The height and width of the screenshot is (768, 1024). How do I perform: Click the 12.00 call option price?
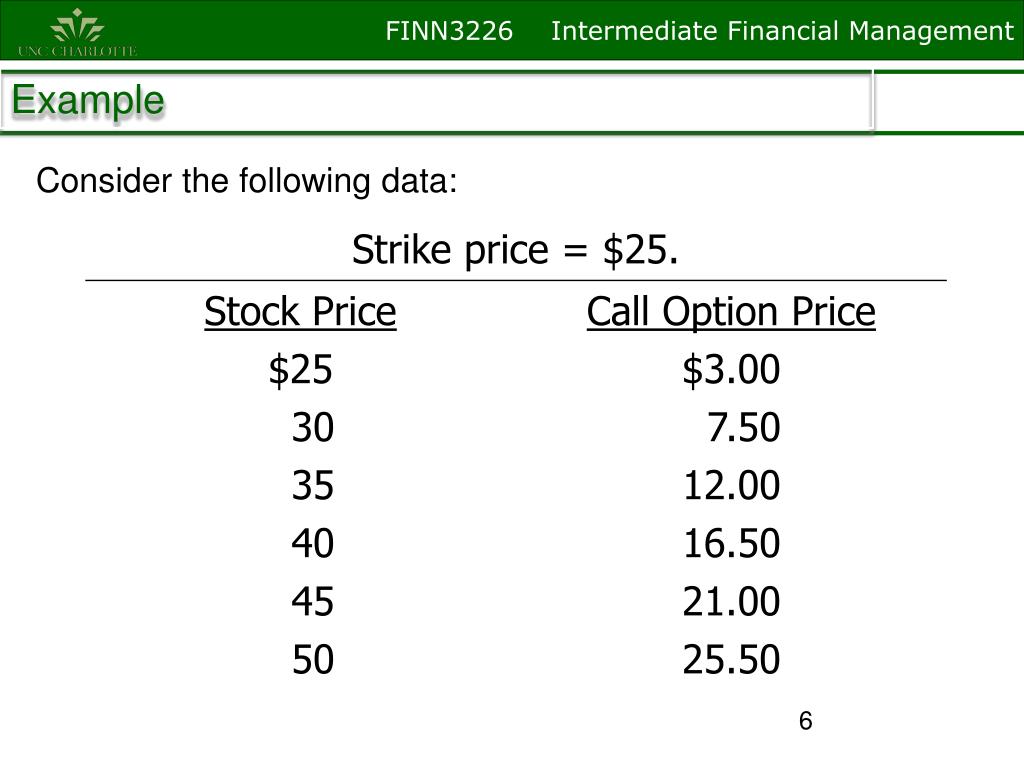[731, 486]
